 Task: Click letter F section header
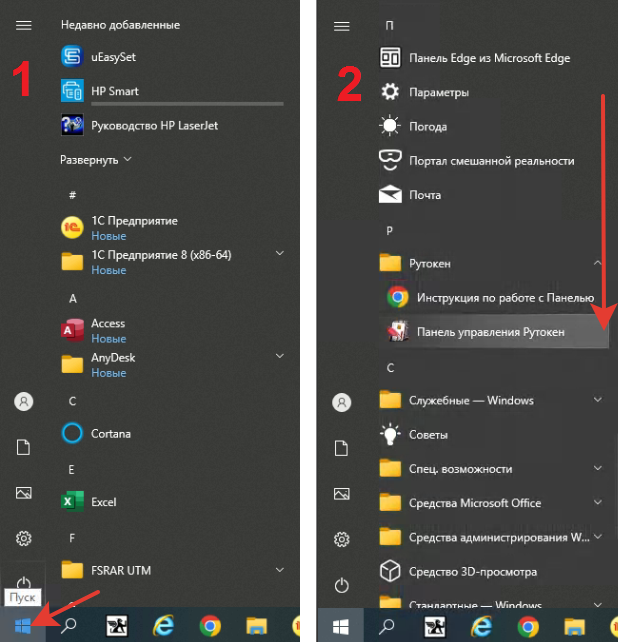point(72,538)
